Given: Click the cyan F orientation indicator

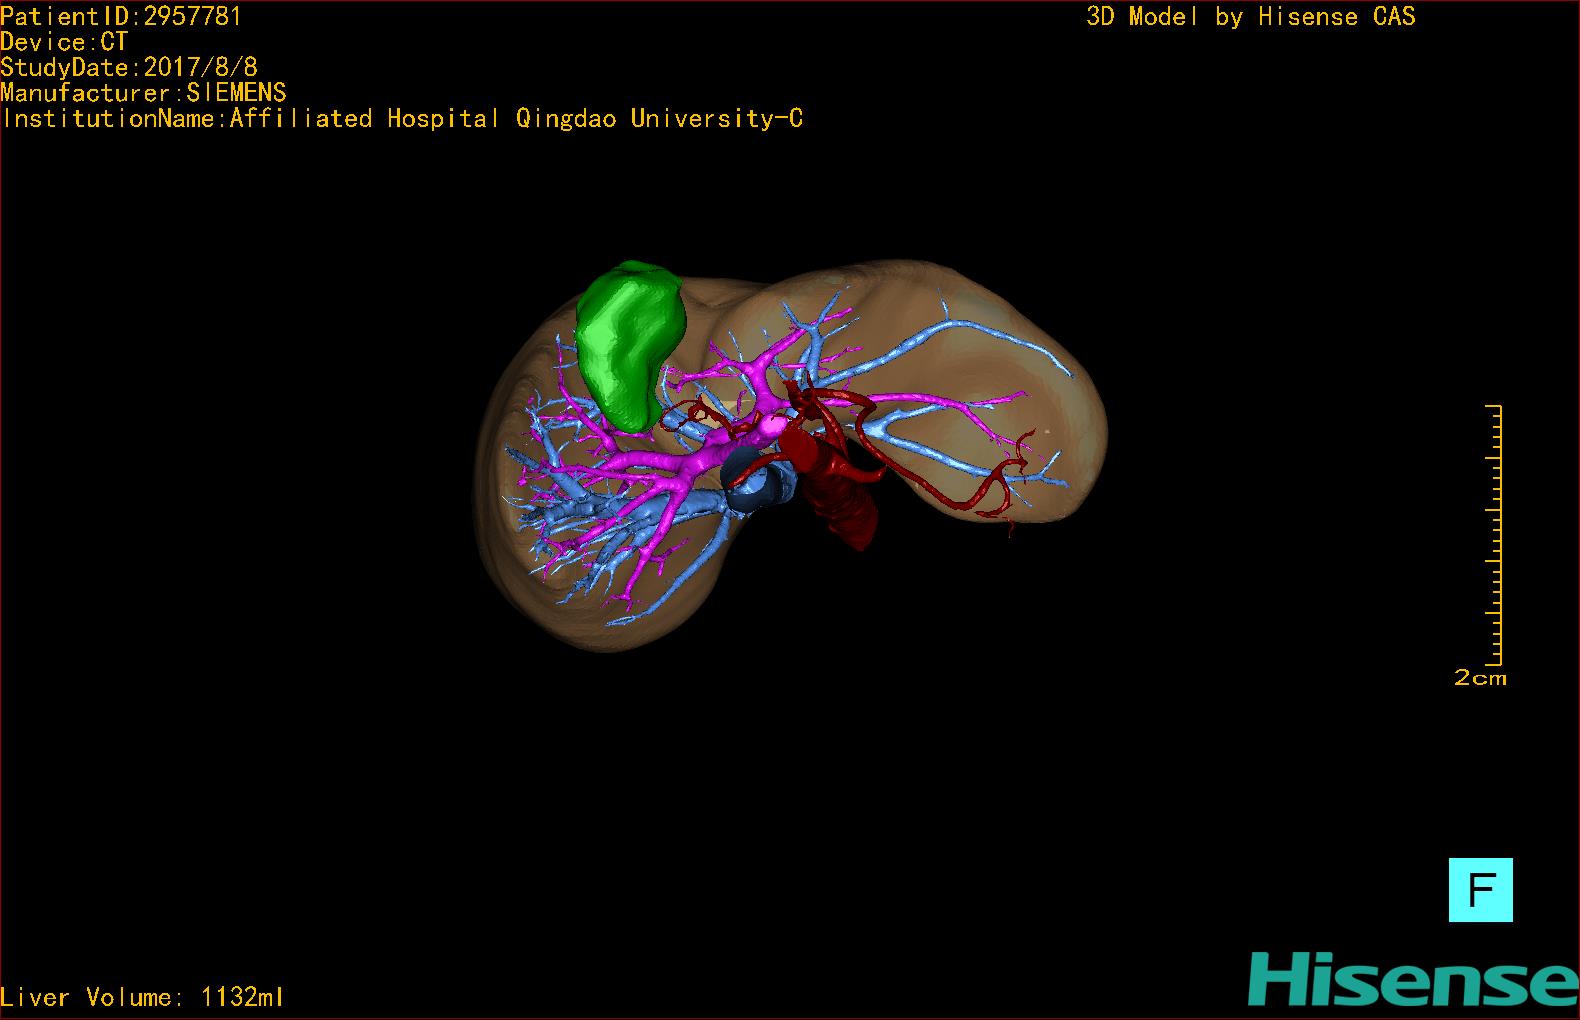Looking at the screenshot, I should click(1480, 889).
